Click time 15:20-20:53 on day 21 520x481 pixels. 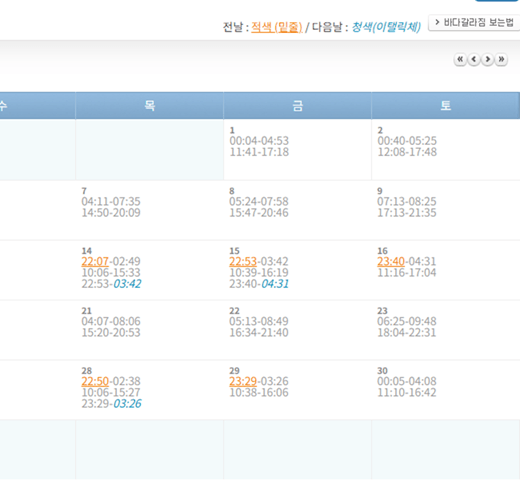click(x=111, y=333)
